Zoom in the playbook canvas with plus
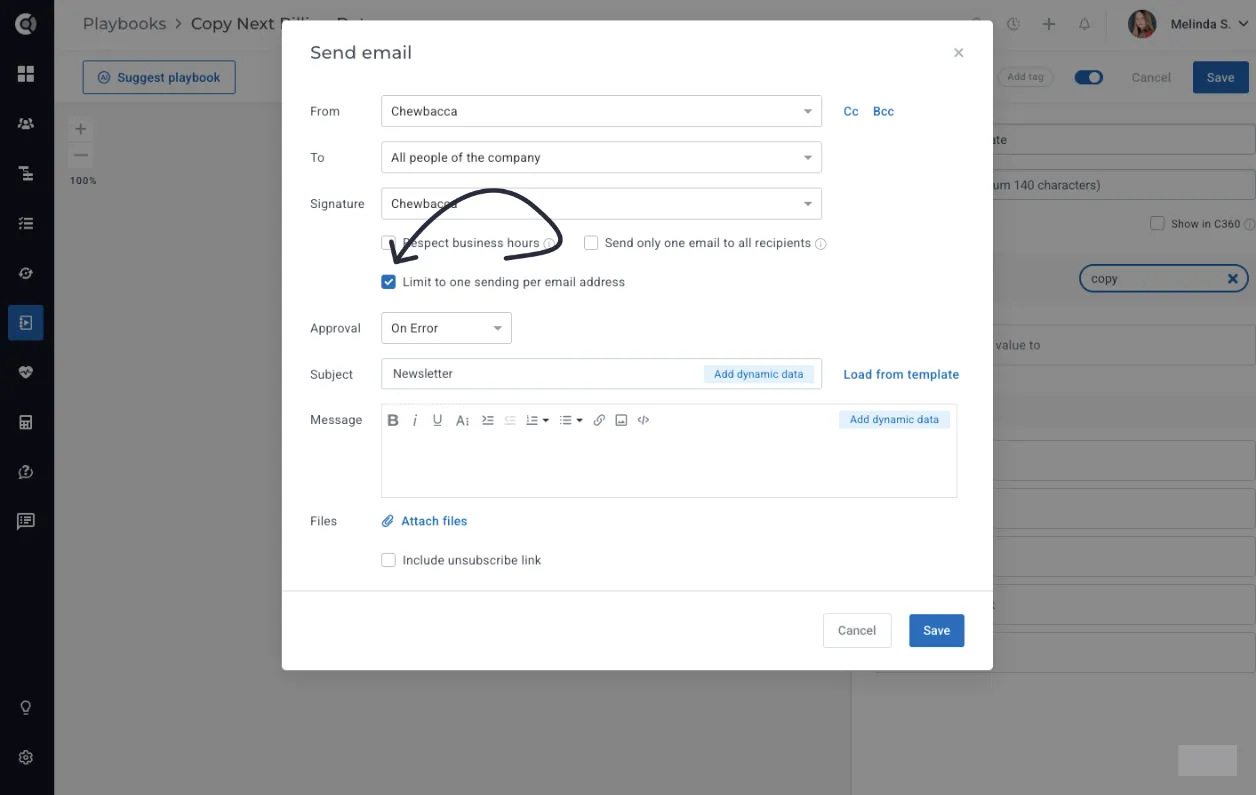1256x795 pixels. click(x=81, y=129)
